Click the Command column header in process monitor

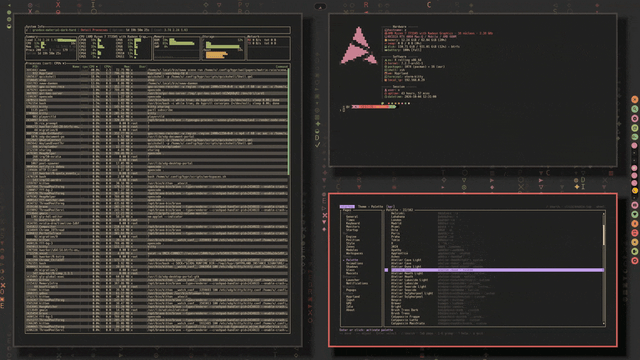point(282,67)
